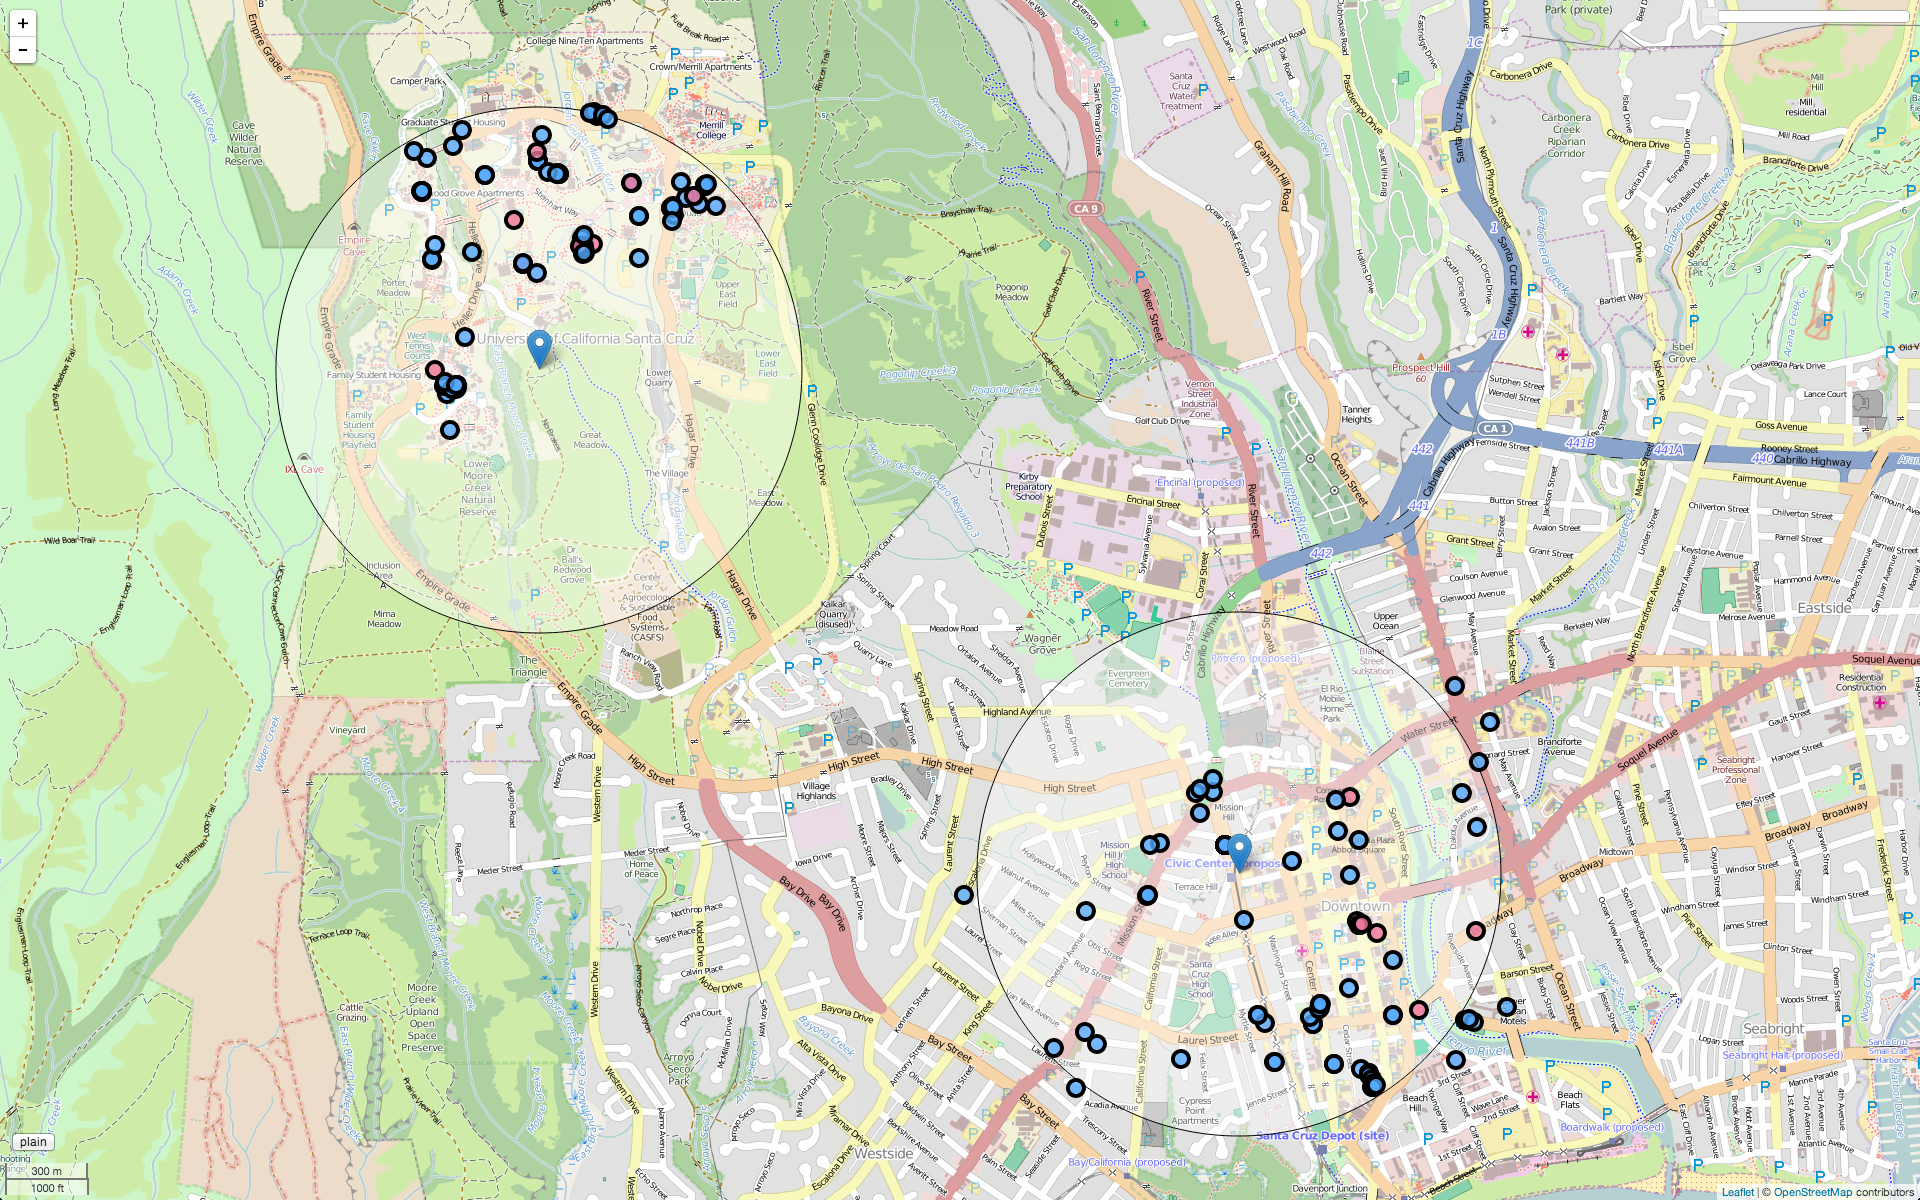Zoom out using the minus button
The height and width of the screenshot is (1200, 1920).
pyautogui.click(x=22, y=48)
